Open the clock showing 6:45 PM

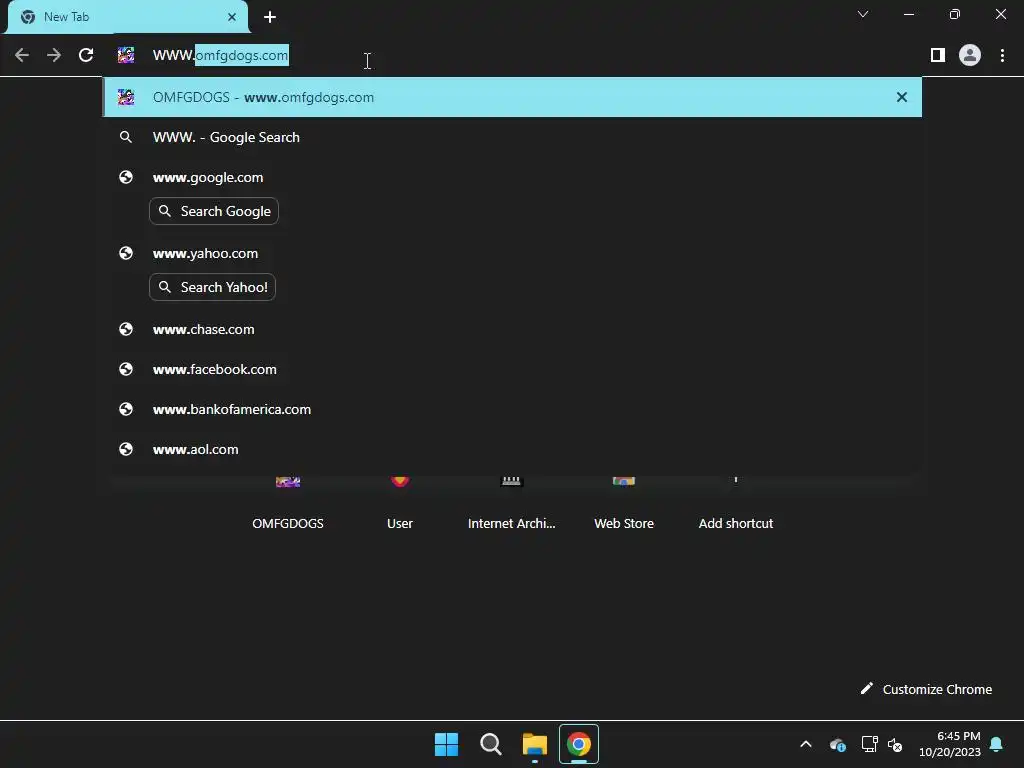point(950,744)
